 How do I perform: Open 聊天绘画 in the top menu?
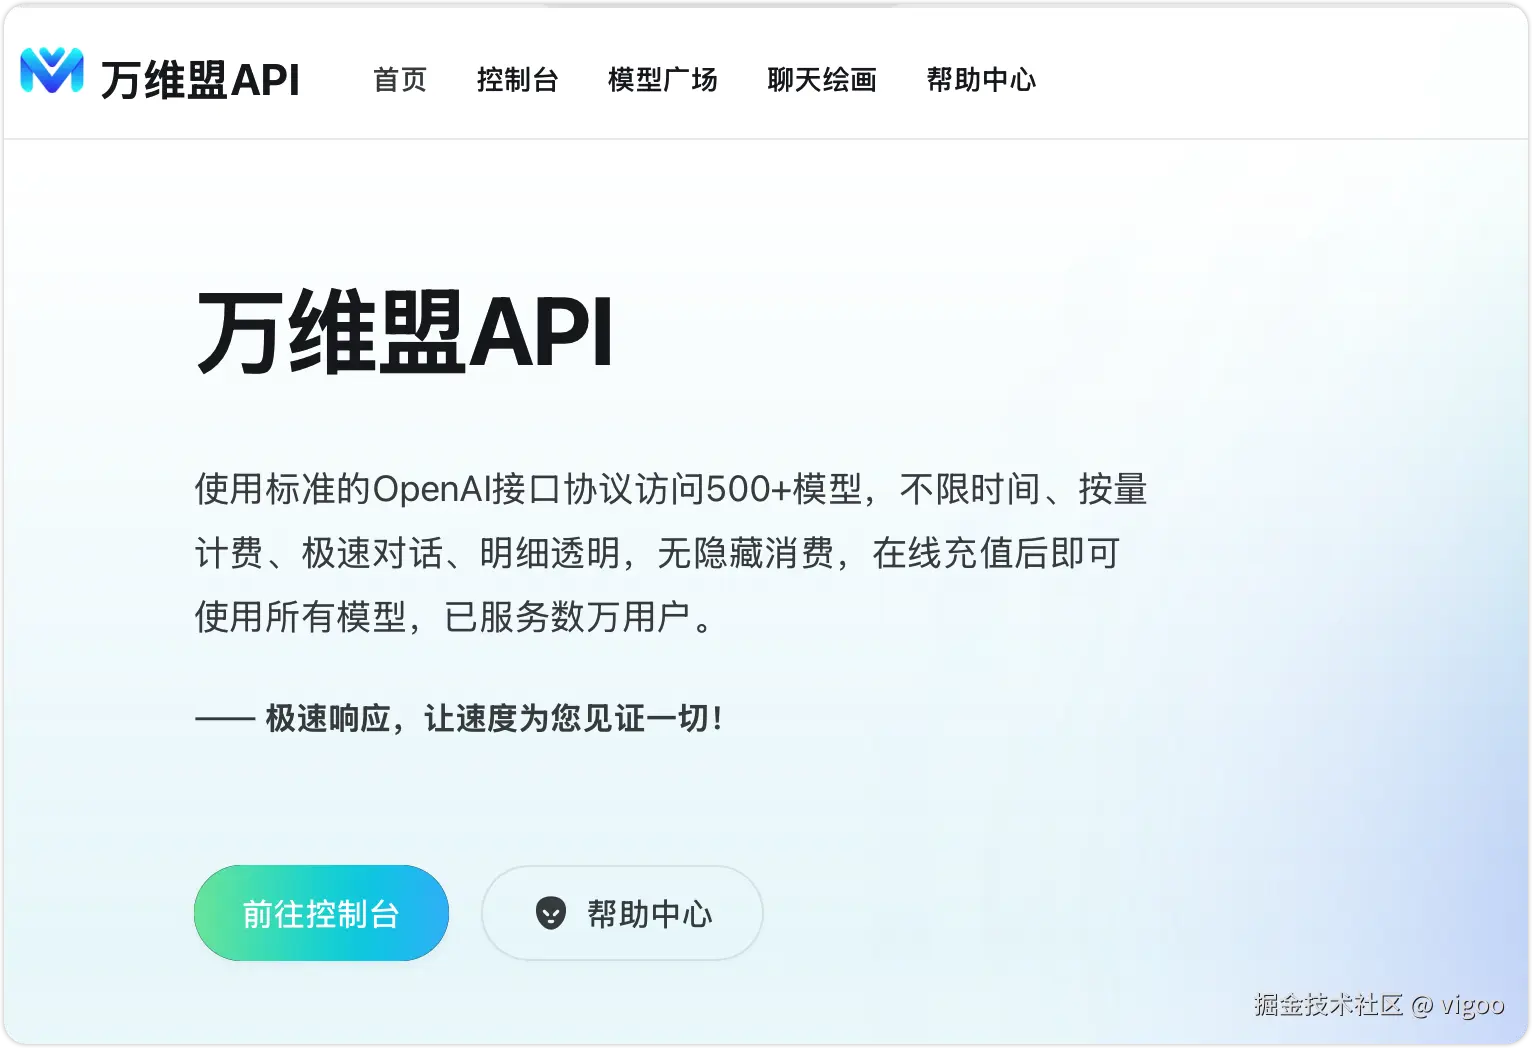tap(822, 80)
